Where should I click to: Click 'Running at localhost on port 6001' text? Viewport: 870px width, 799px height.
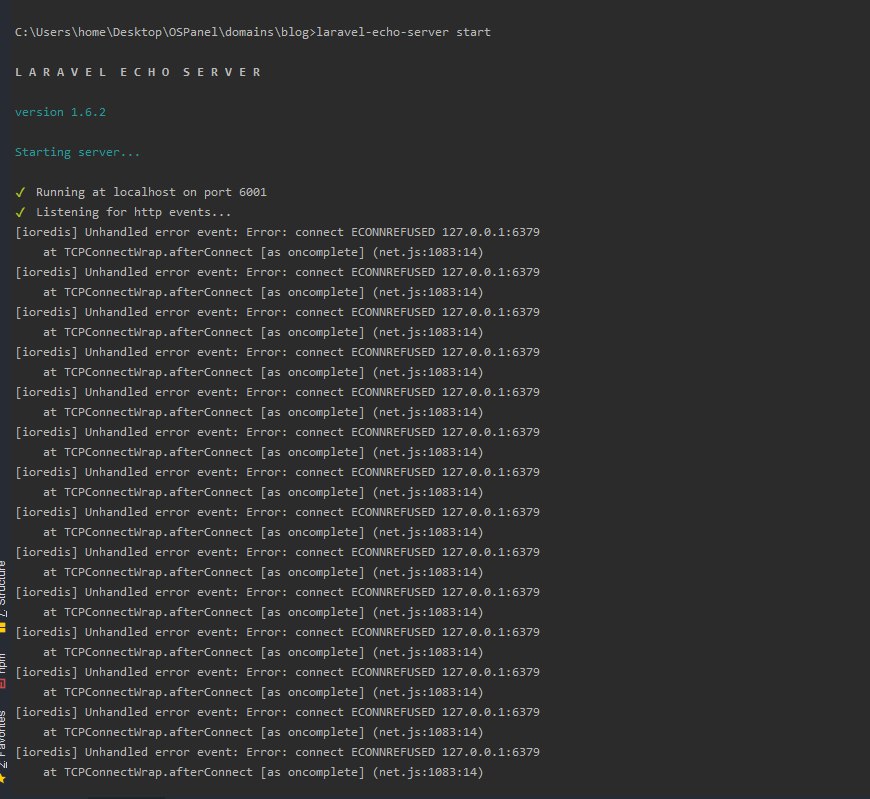(x=151, y=192)
